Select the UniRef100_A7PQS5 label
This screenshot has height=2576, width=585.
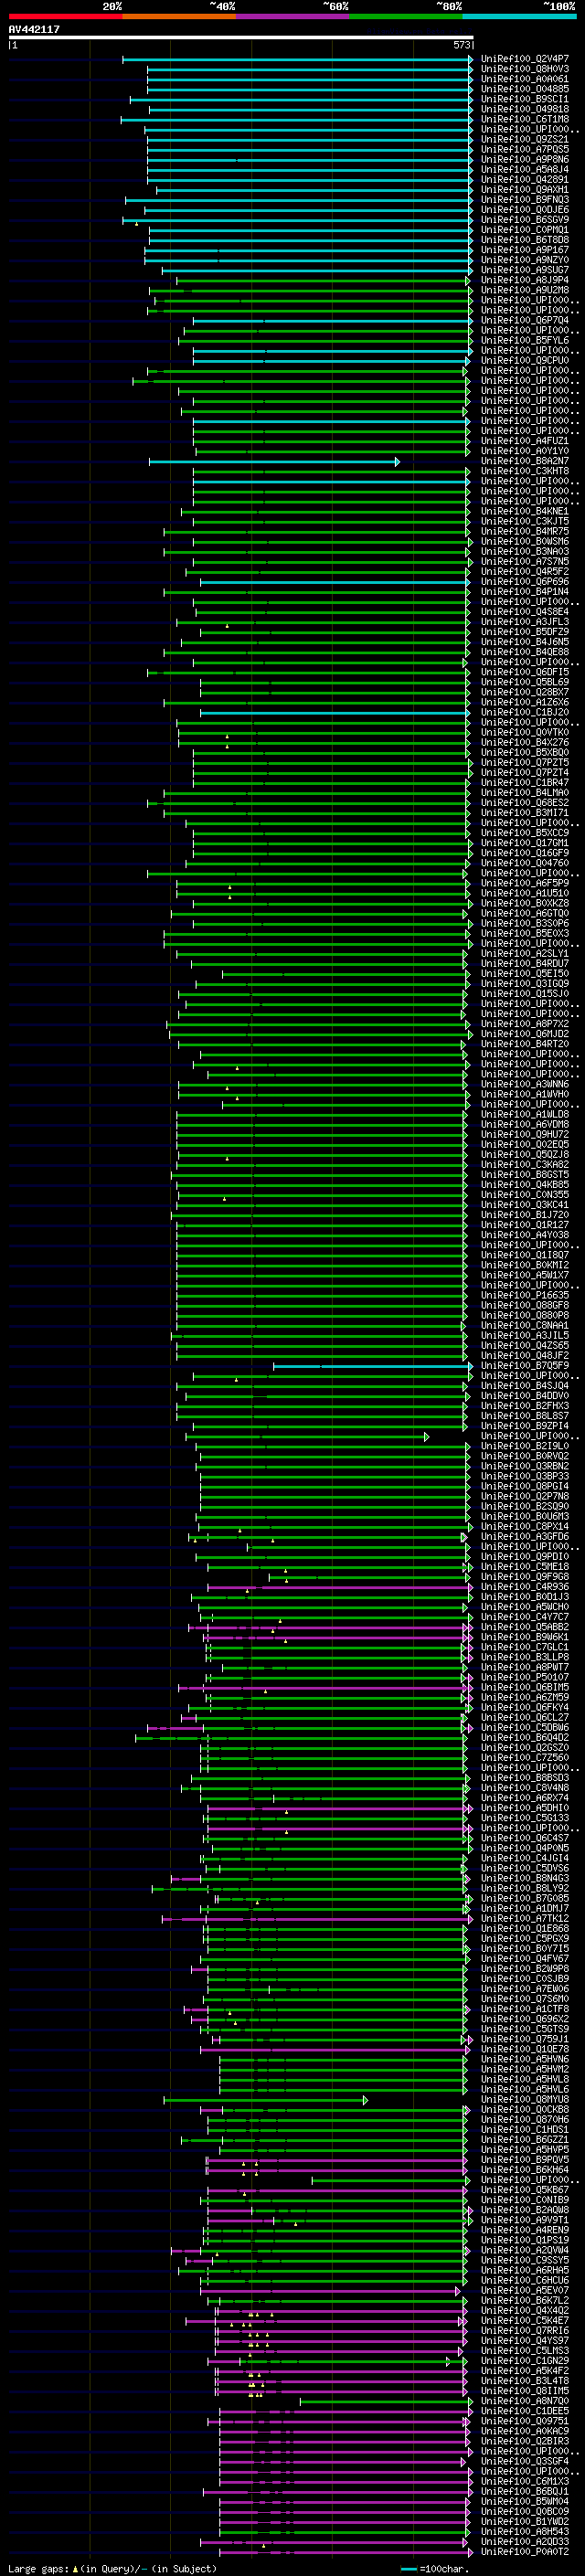tap(525, 149)
